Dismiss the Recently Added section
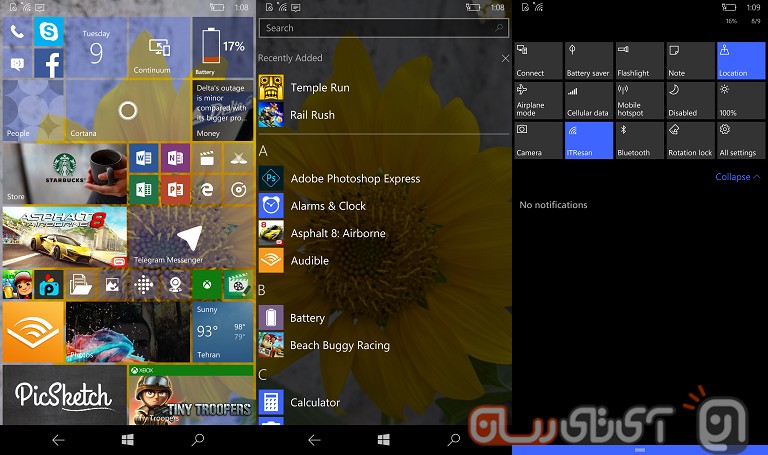This screenshot has width=768, height=455. coord(504,59)
